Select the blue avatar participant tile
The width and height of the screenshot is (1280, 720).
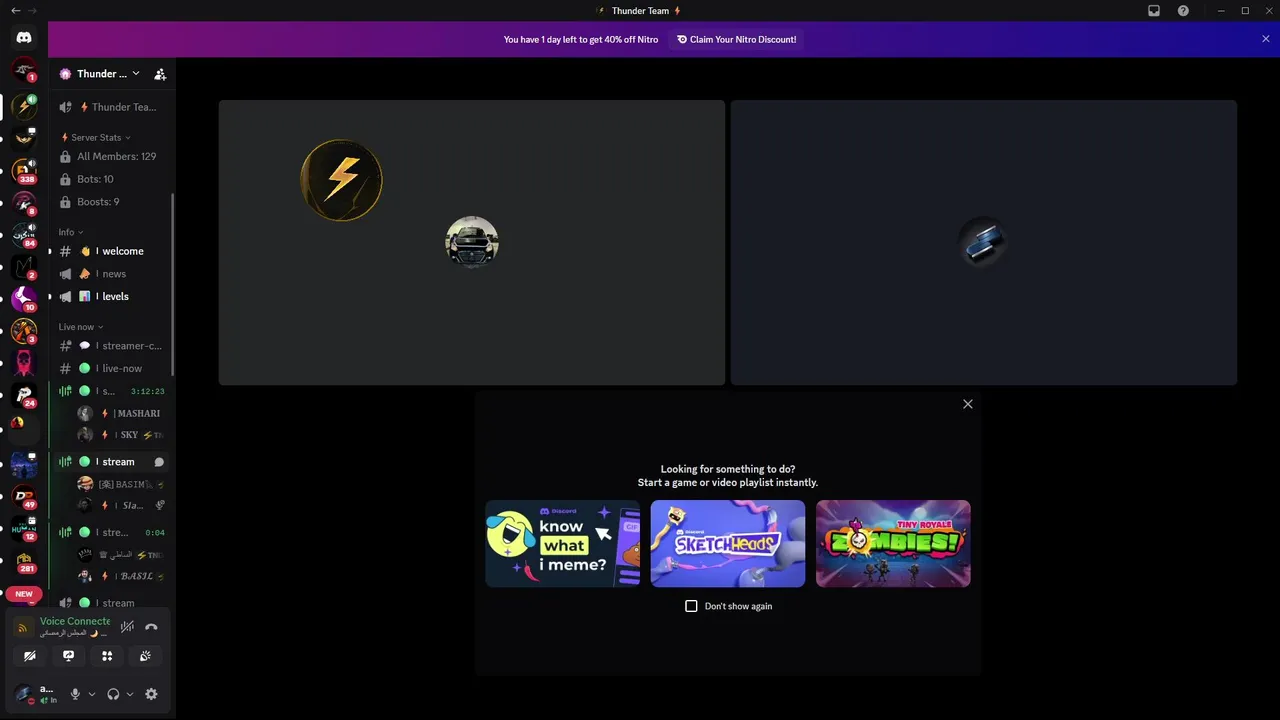[x=984, y=242]
